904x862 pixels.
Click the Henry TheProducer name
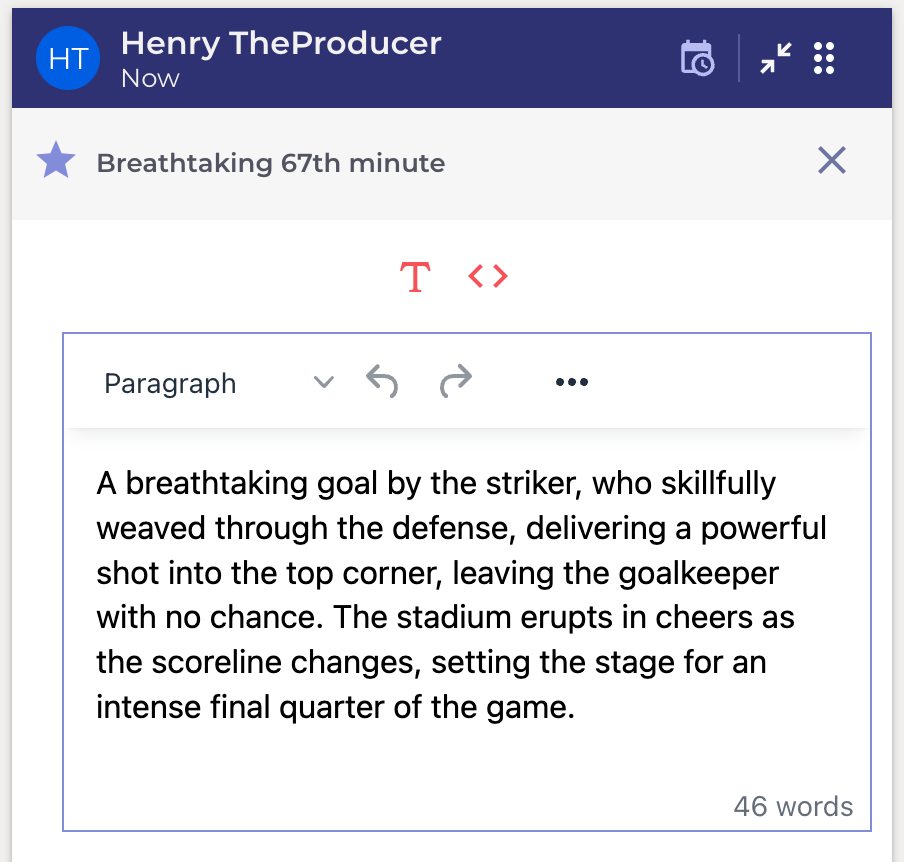[x=281, y=44]
